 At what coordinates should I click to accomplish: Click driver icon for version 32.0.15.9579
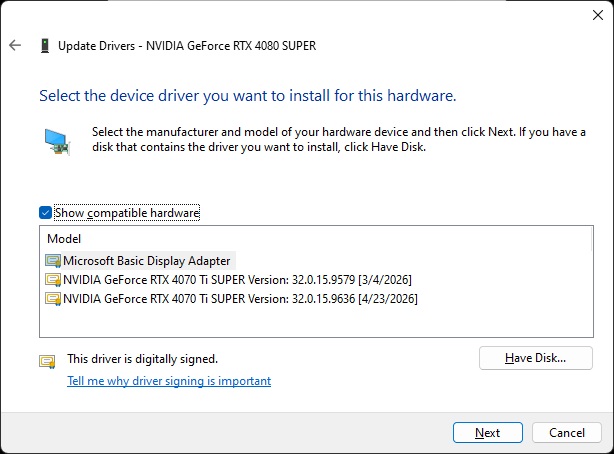(53, 280)
